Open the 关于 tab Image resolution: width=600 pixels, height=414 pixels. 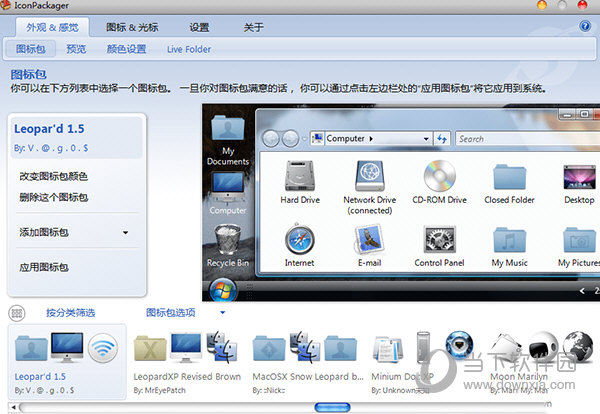click(x=254, y=28)
